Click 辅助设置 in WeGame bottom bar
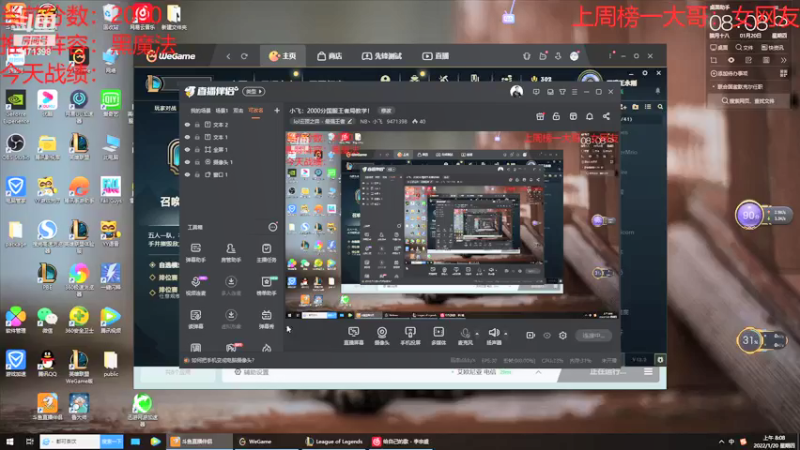The image size is (800, 450). coord(252,372)
